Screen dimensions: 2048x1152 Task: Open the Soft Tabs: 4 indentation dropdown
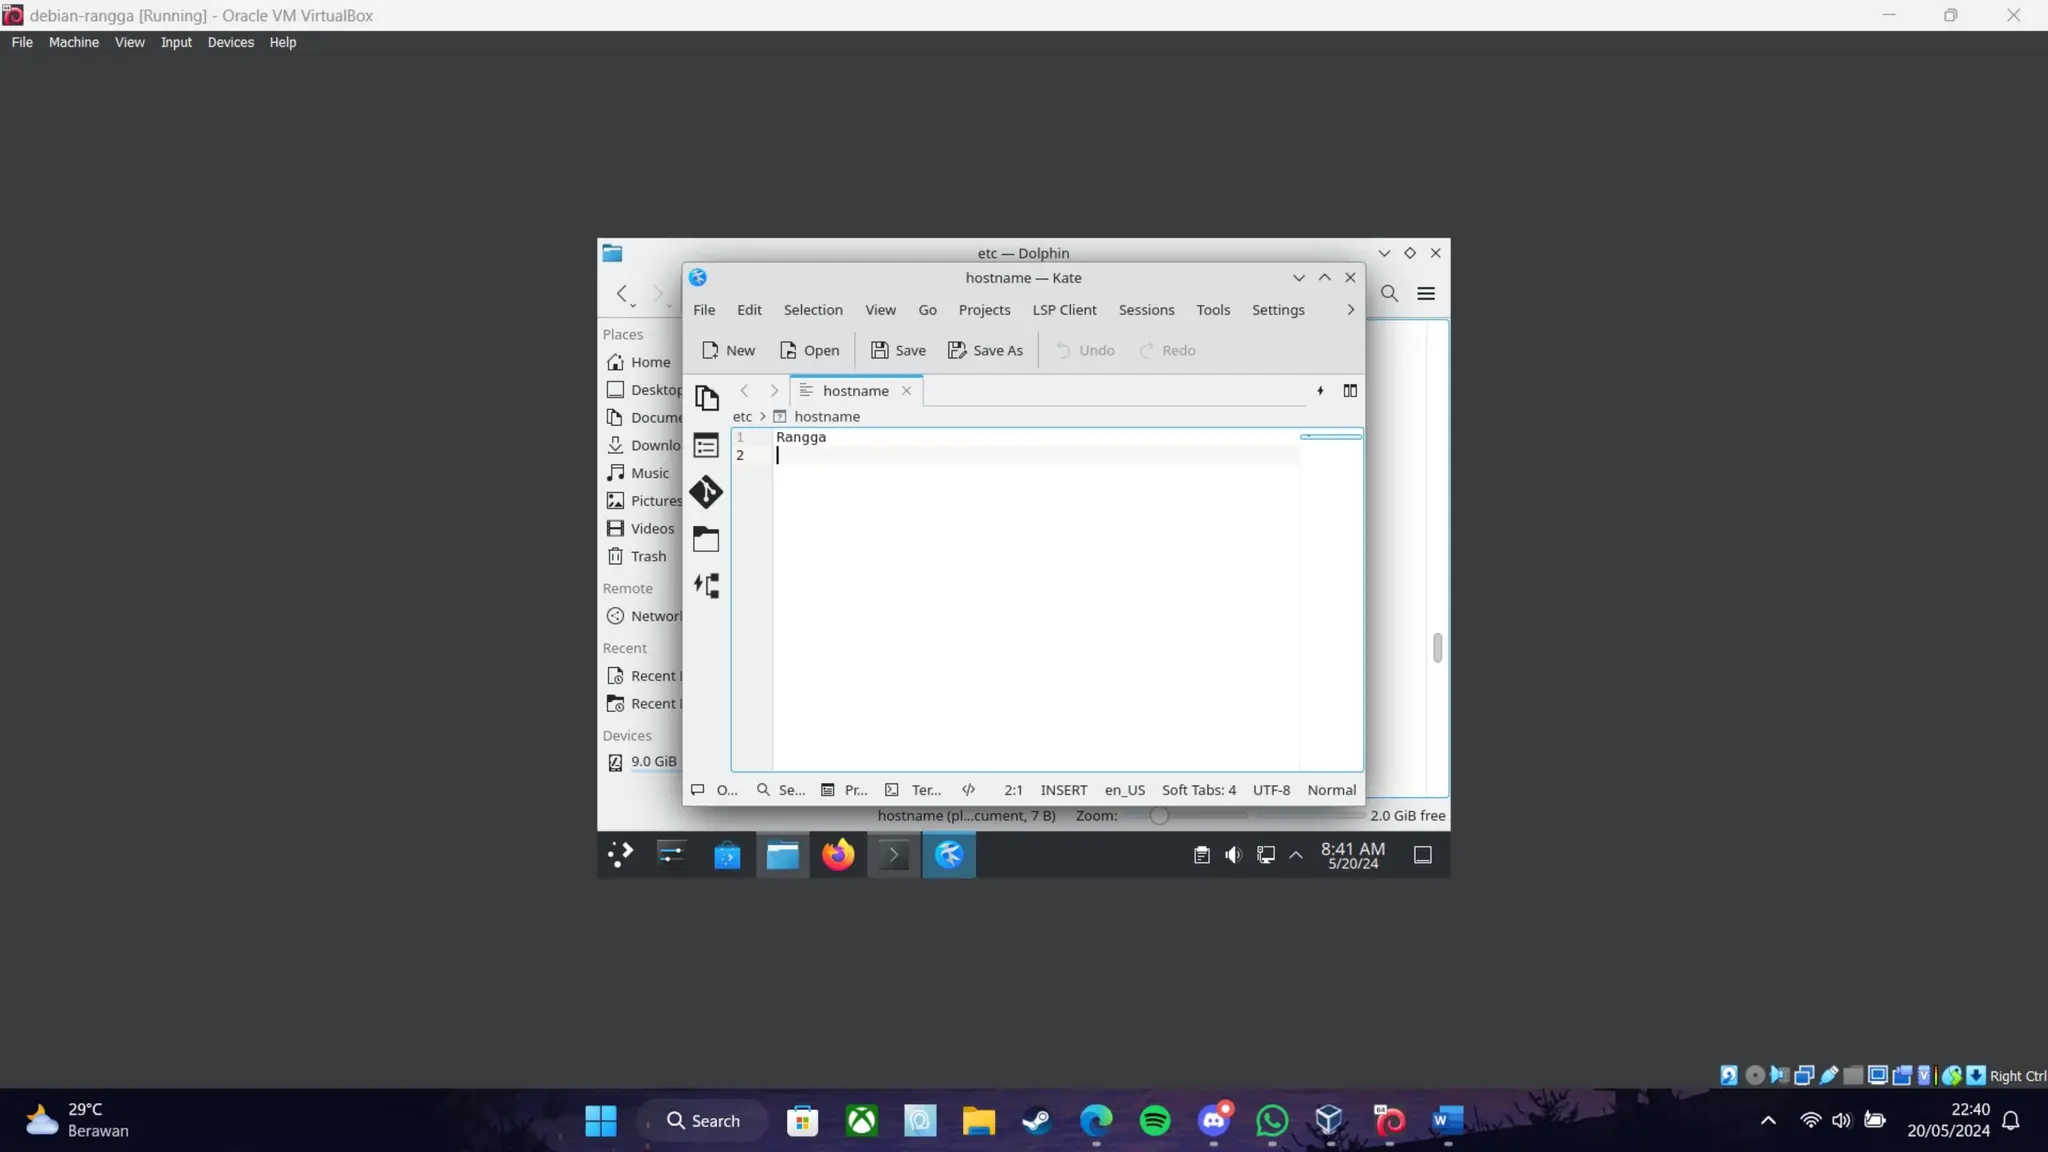point(1198,790)
